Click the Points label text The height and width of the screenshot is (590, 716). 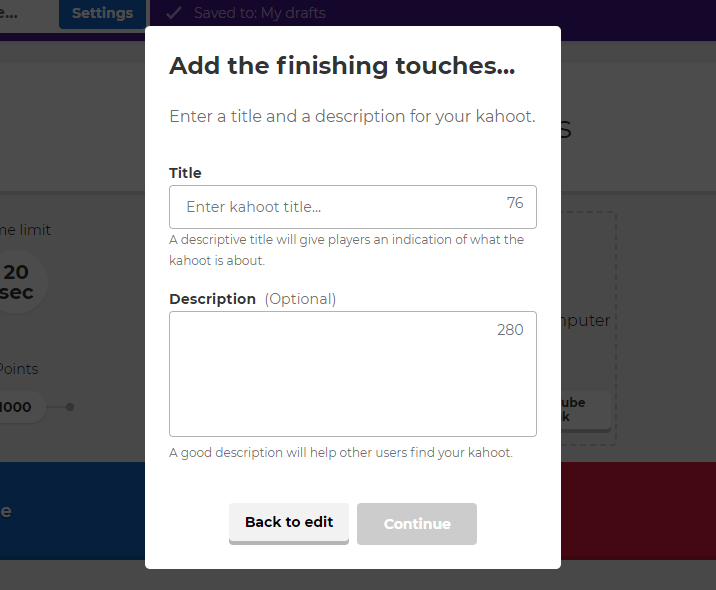click(20, 369)
